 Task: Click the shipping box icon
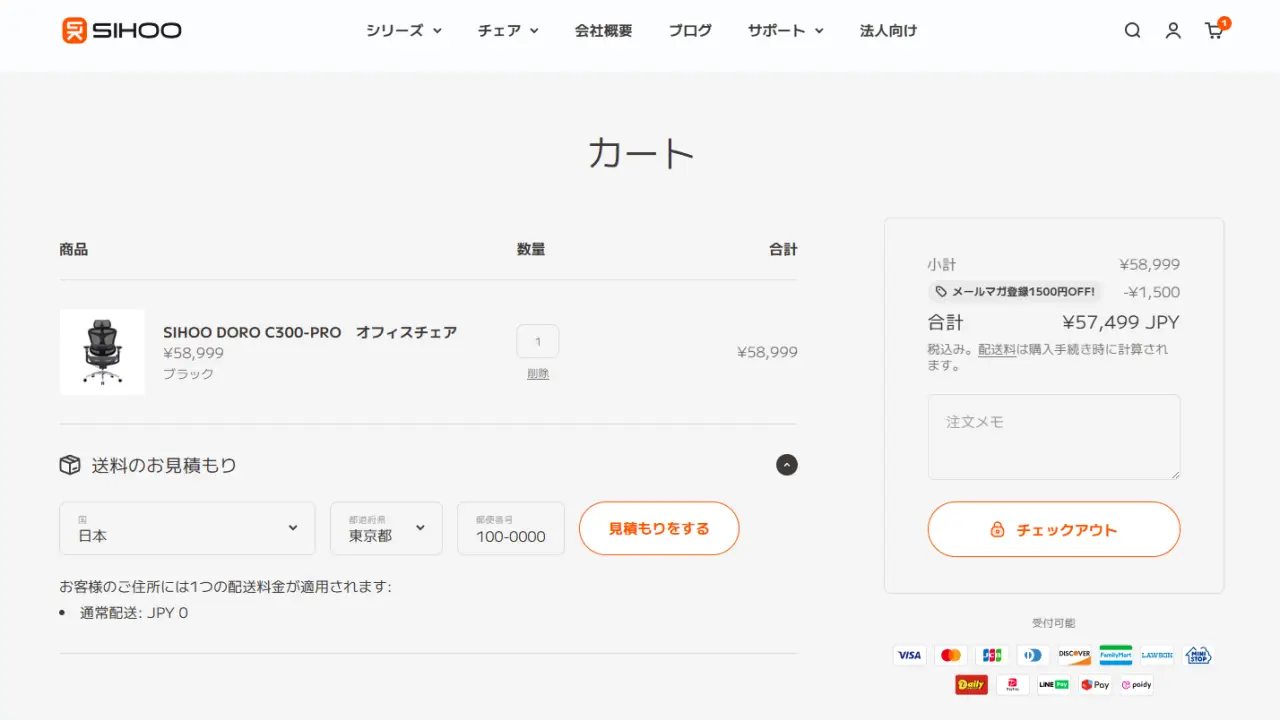[x=70, y=465]
